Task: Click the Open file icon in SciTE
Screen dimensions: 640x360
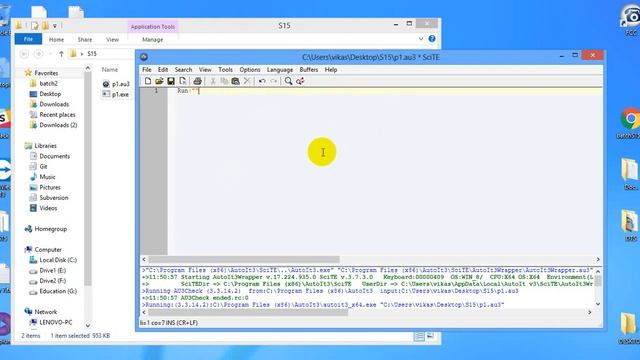Action: (x=159, y=81)
